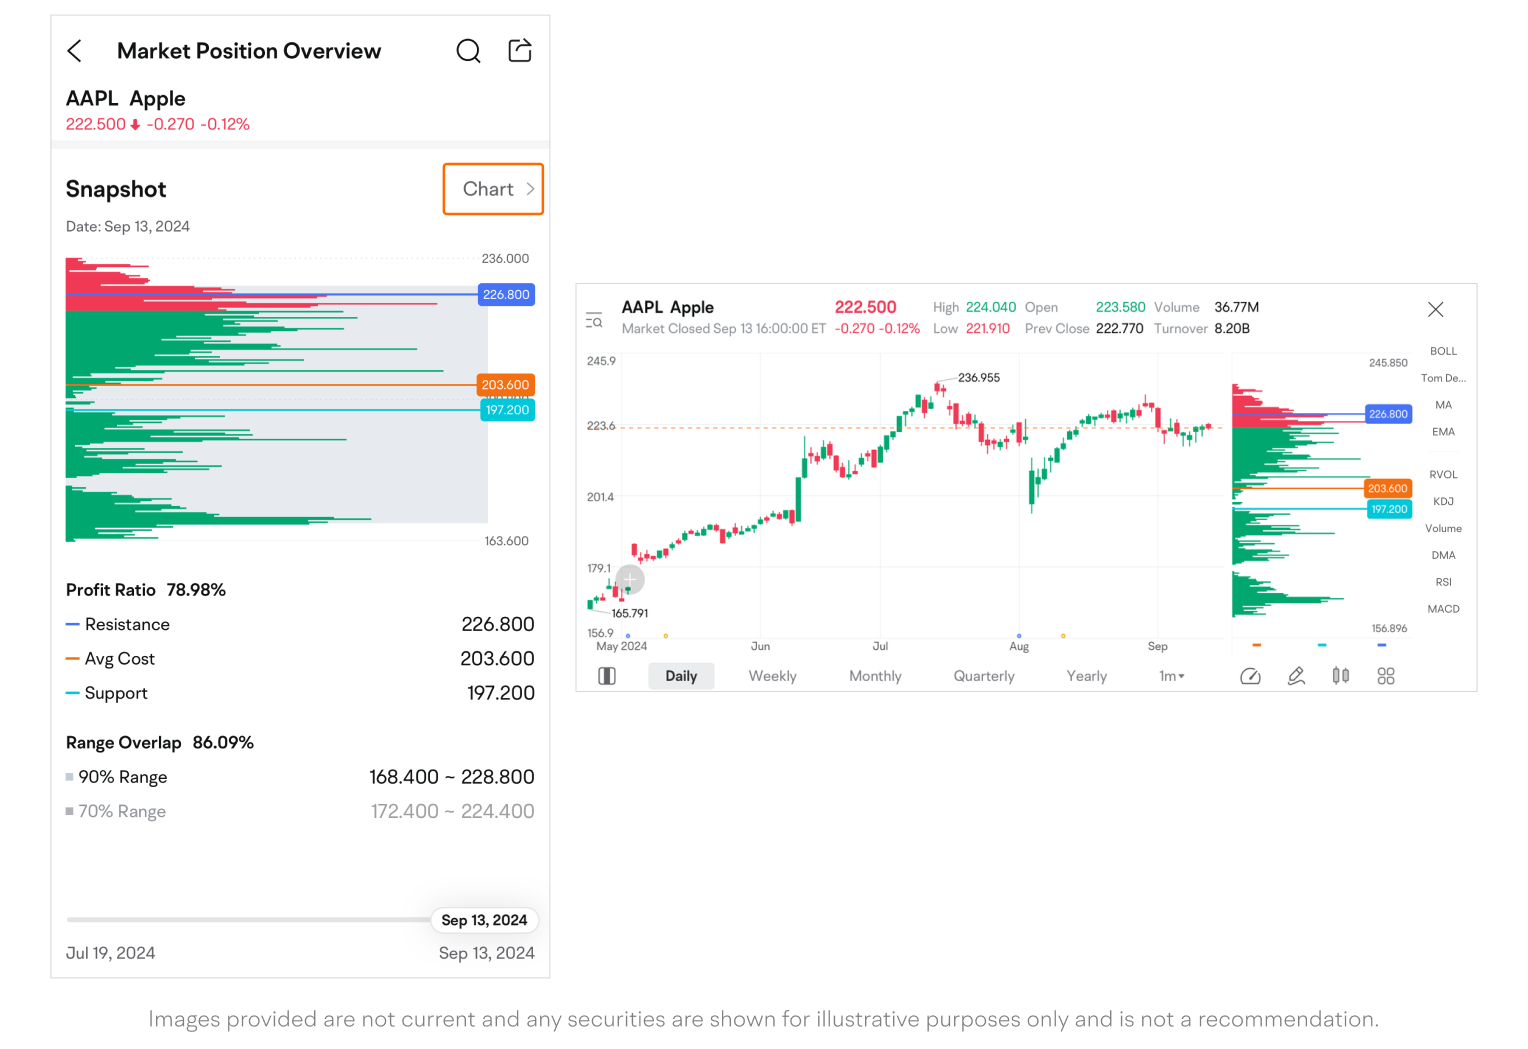Toggle the MACD indicator
1528x1049 pixels.
click(1443, 609)
